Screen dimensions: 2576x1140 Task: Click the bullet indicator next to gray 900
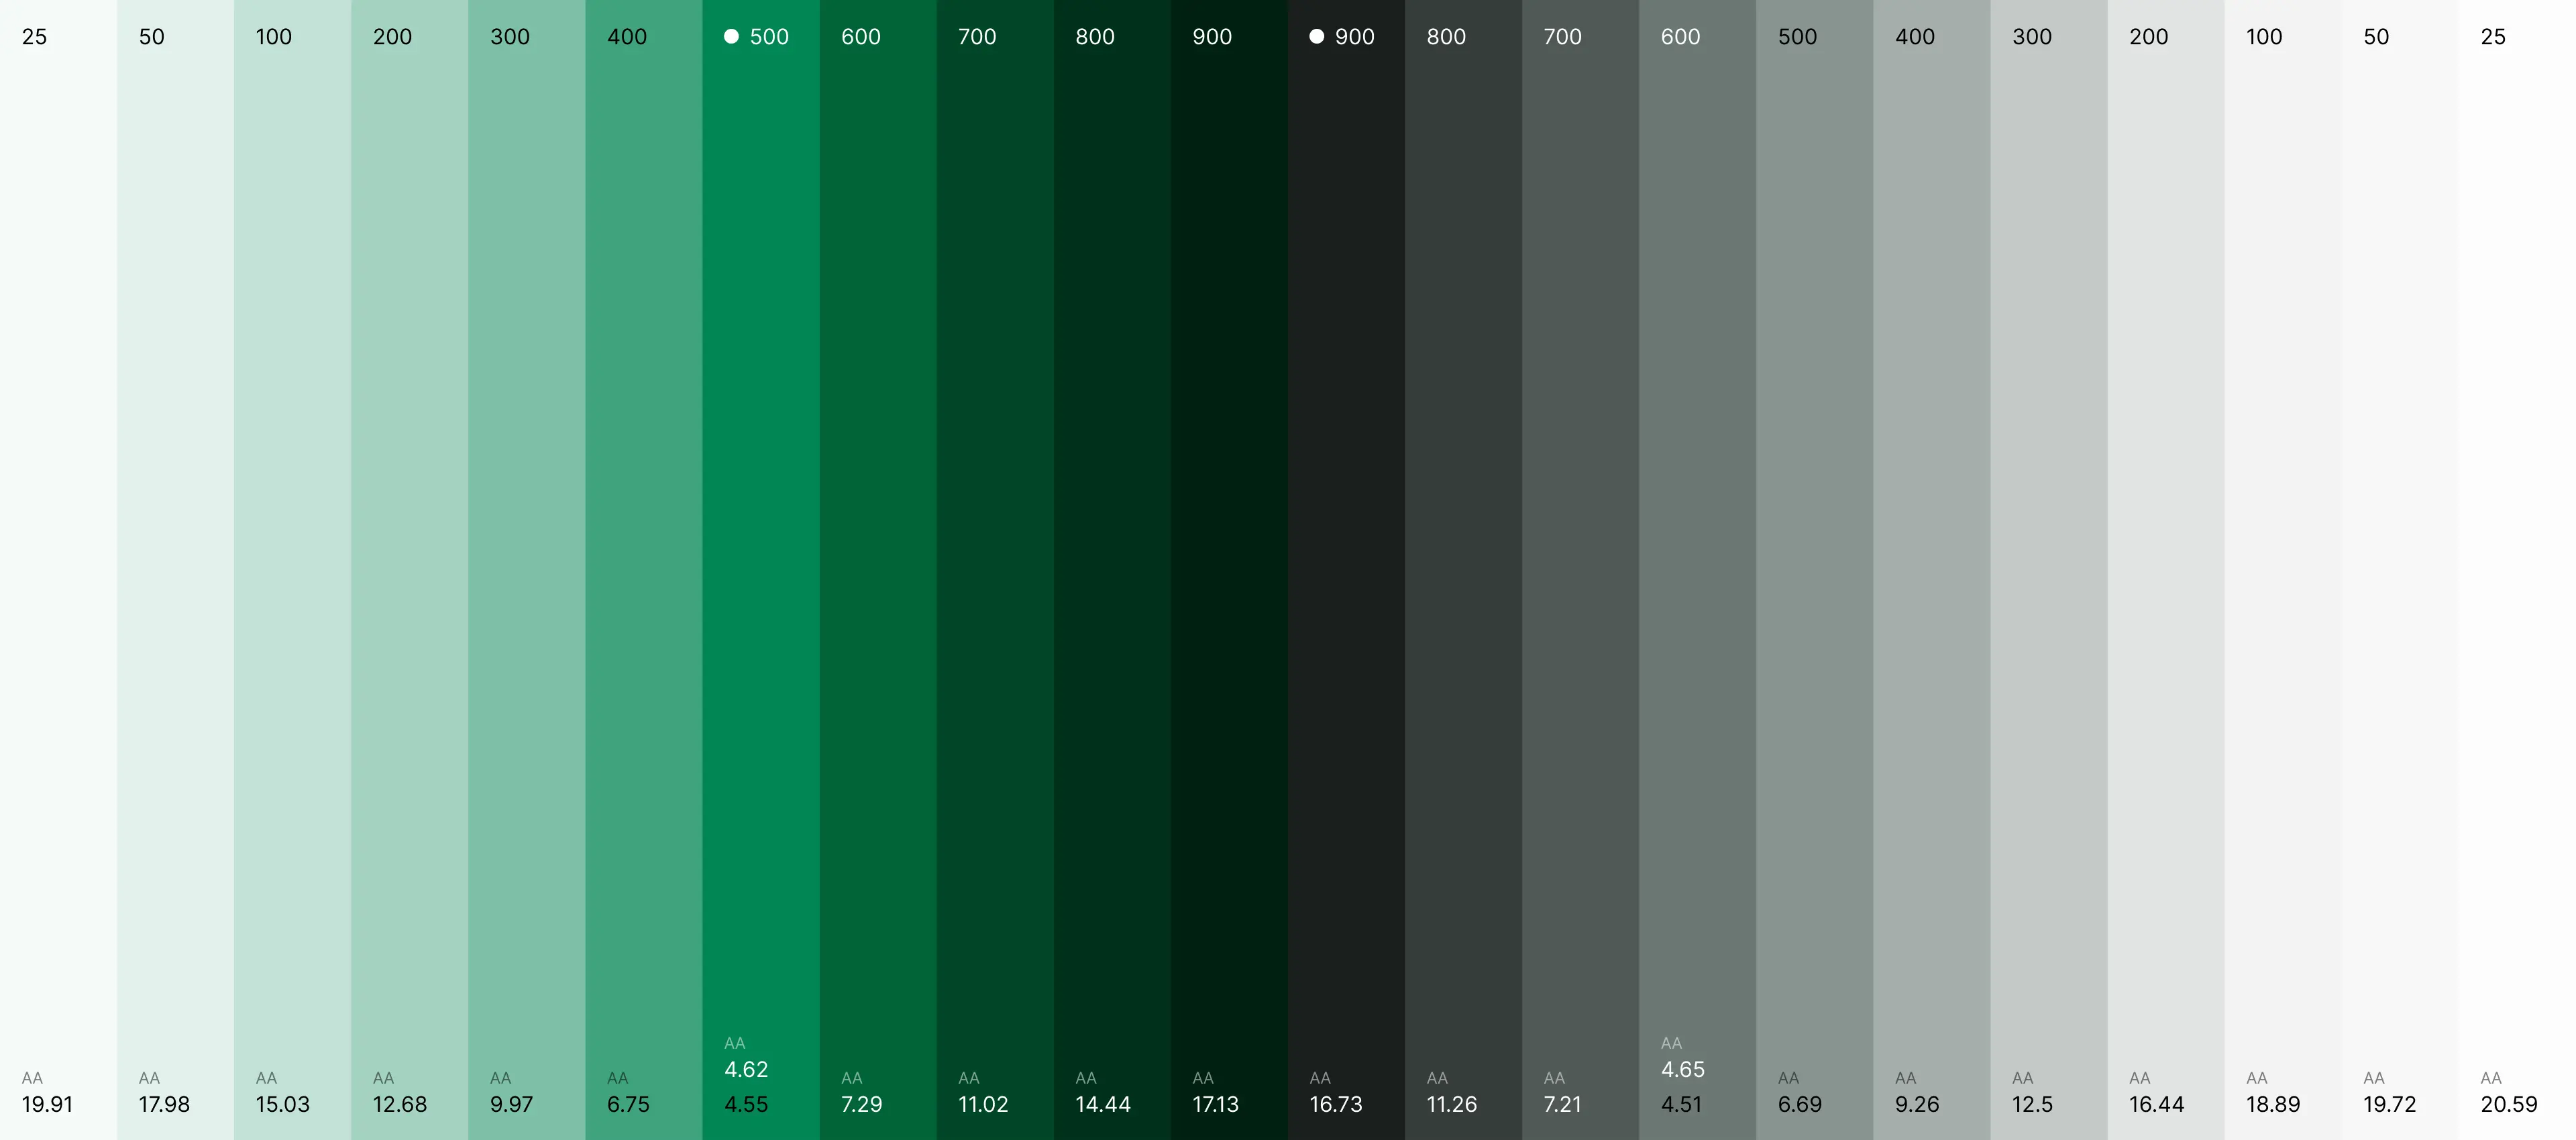point(1316,36)
